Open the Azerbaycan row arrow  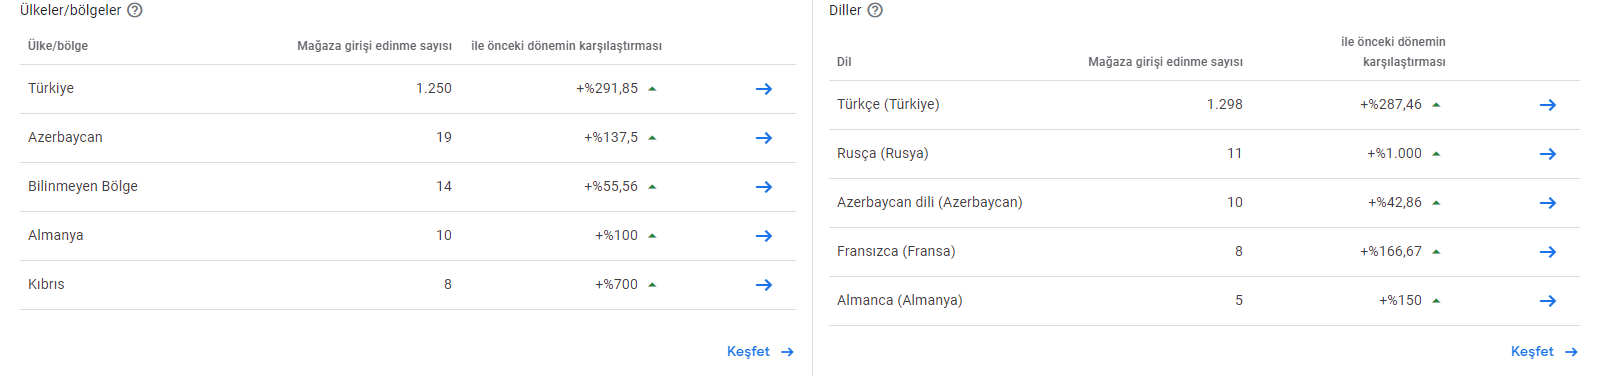tap(764, 138)
